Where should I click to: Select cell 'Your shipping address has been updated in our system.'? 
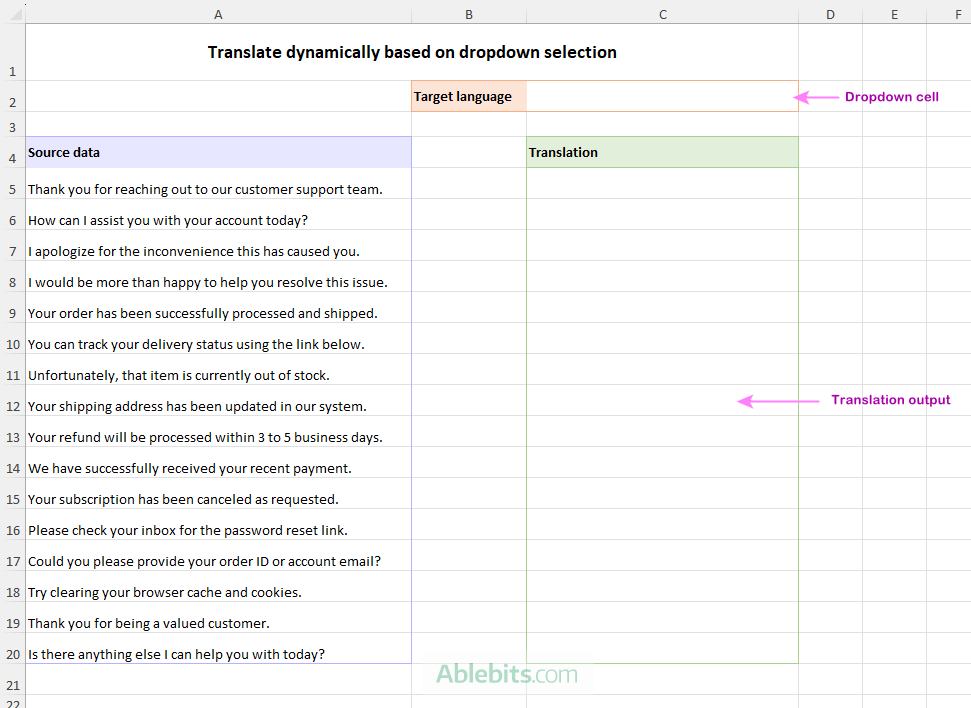pos(218,400)
